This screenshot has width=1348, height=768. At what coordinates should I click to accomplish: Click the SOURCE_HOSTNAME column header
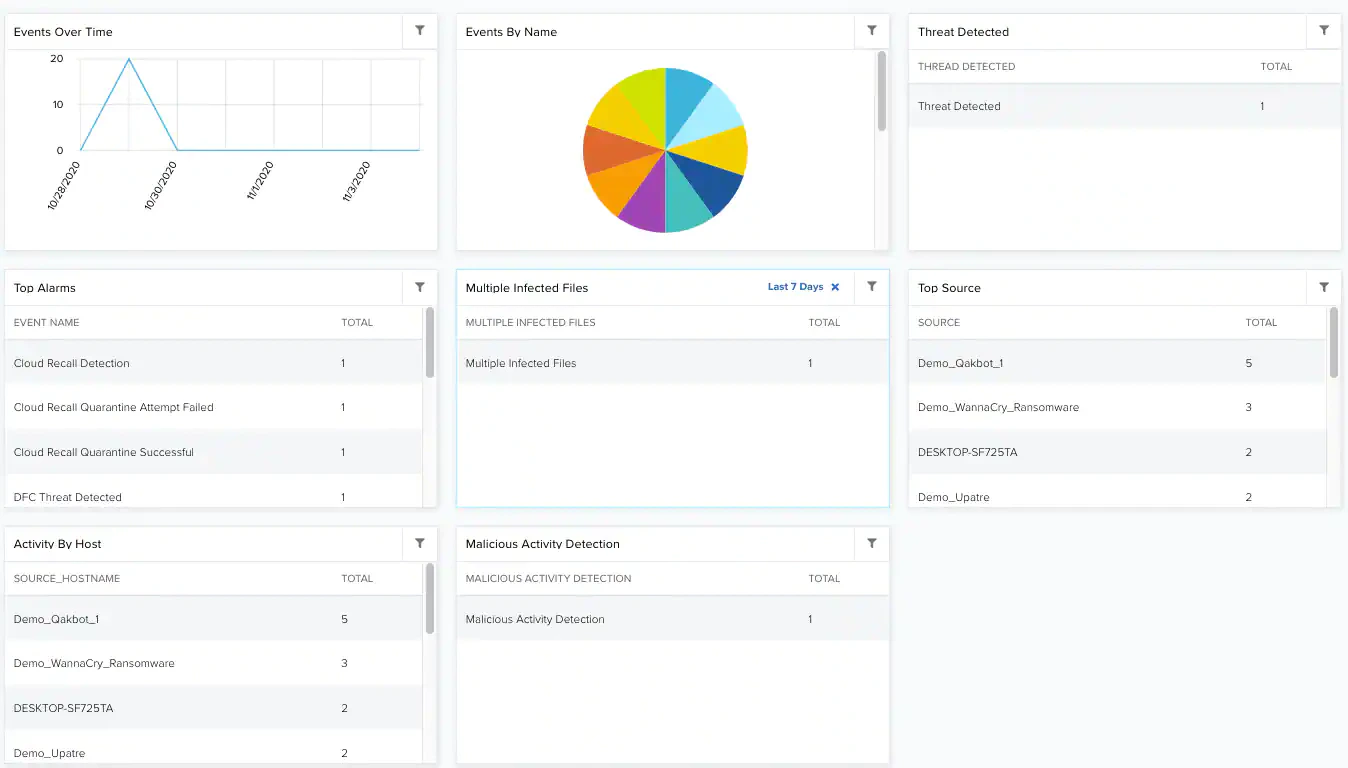(x=67, y=579)
